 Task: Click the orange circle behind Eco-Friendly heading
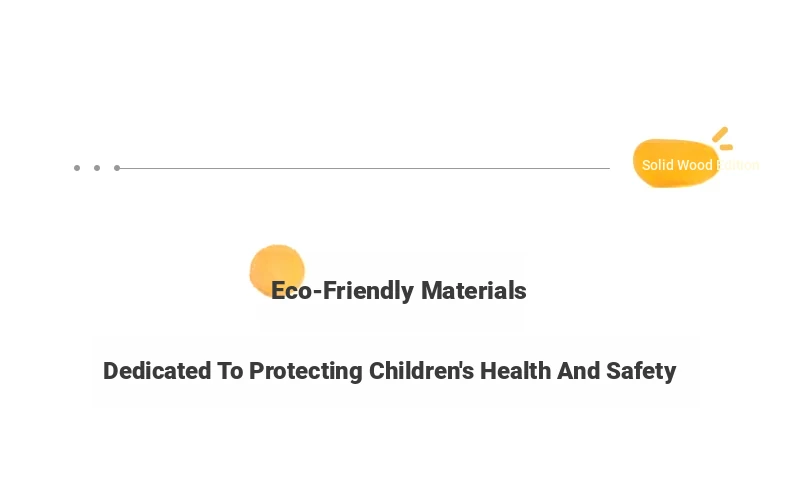point(277,271)
